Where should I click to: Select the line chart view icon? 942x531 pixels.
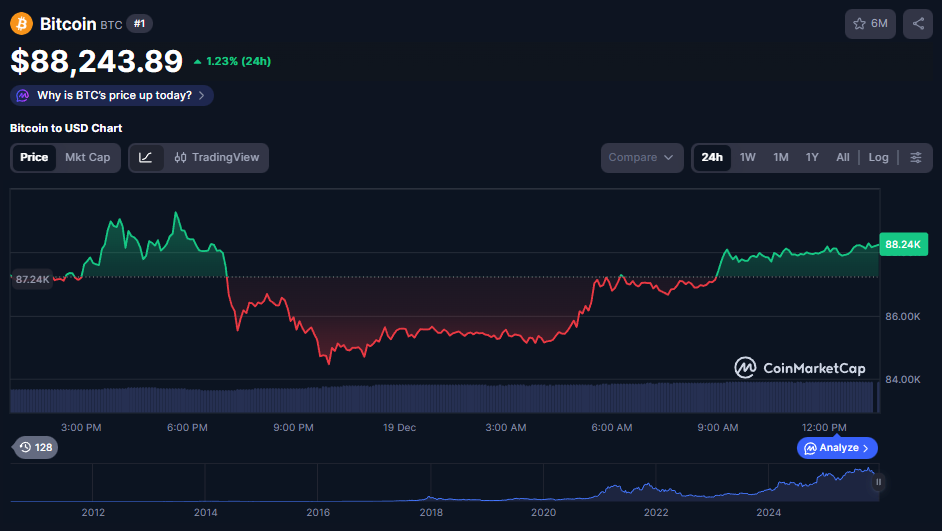click(x=146, y=157)
